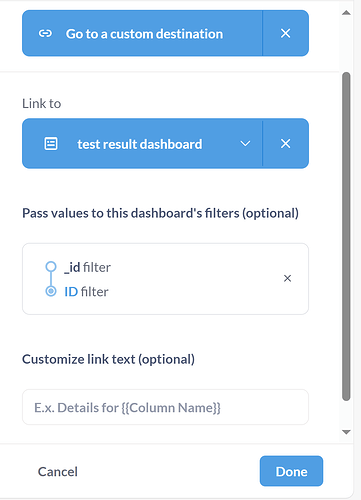Click the dashboard icon next to test result dashboard
The width and height of the screenshot is (361, 500).
(x=51, y=144)
